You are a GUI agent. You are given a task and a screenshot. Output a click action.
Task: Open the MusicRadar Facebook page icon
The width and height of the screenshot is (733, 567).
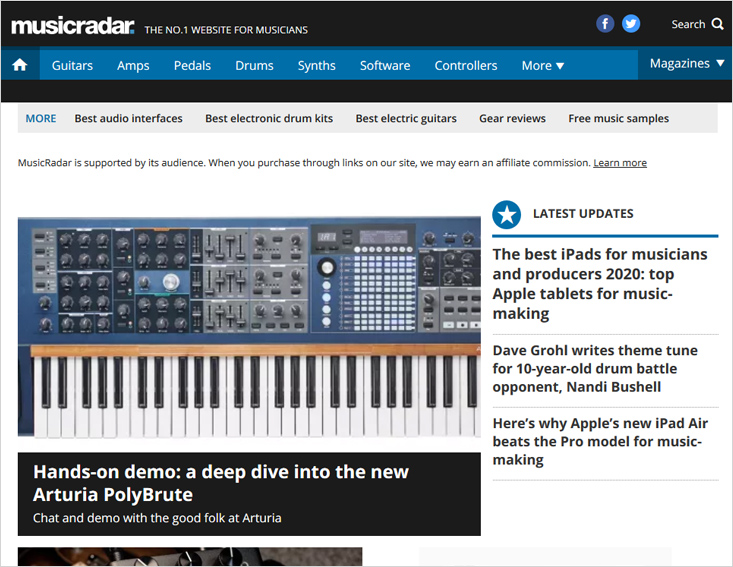tap(605, 23)
